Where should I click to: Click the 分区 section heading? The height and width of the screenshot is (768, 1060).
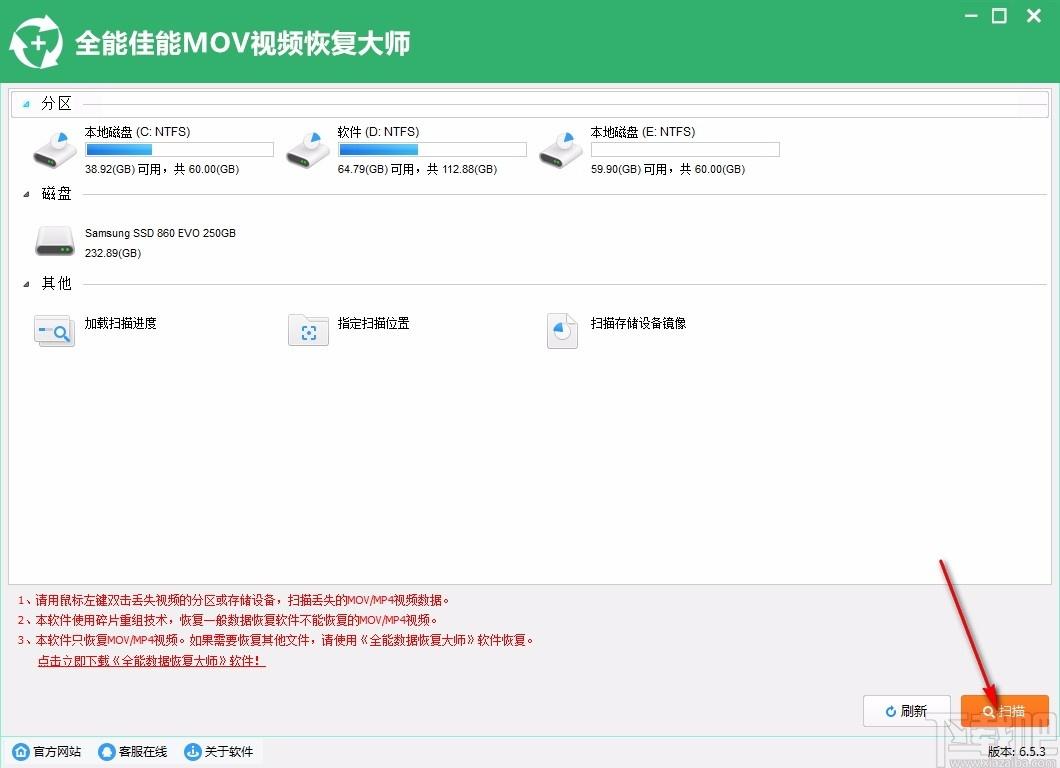tap(56, 103)
